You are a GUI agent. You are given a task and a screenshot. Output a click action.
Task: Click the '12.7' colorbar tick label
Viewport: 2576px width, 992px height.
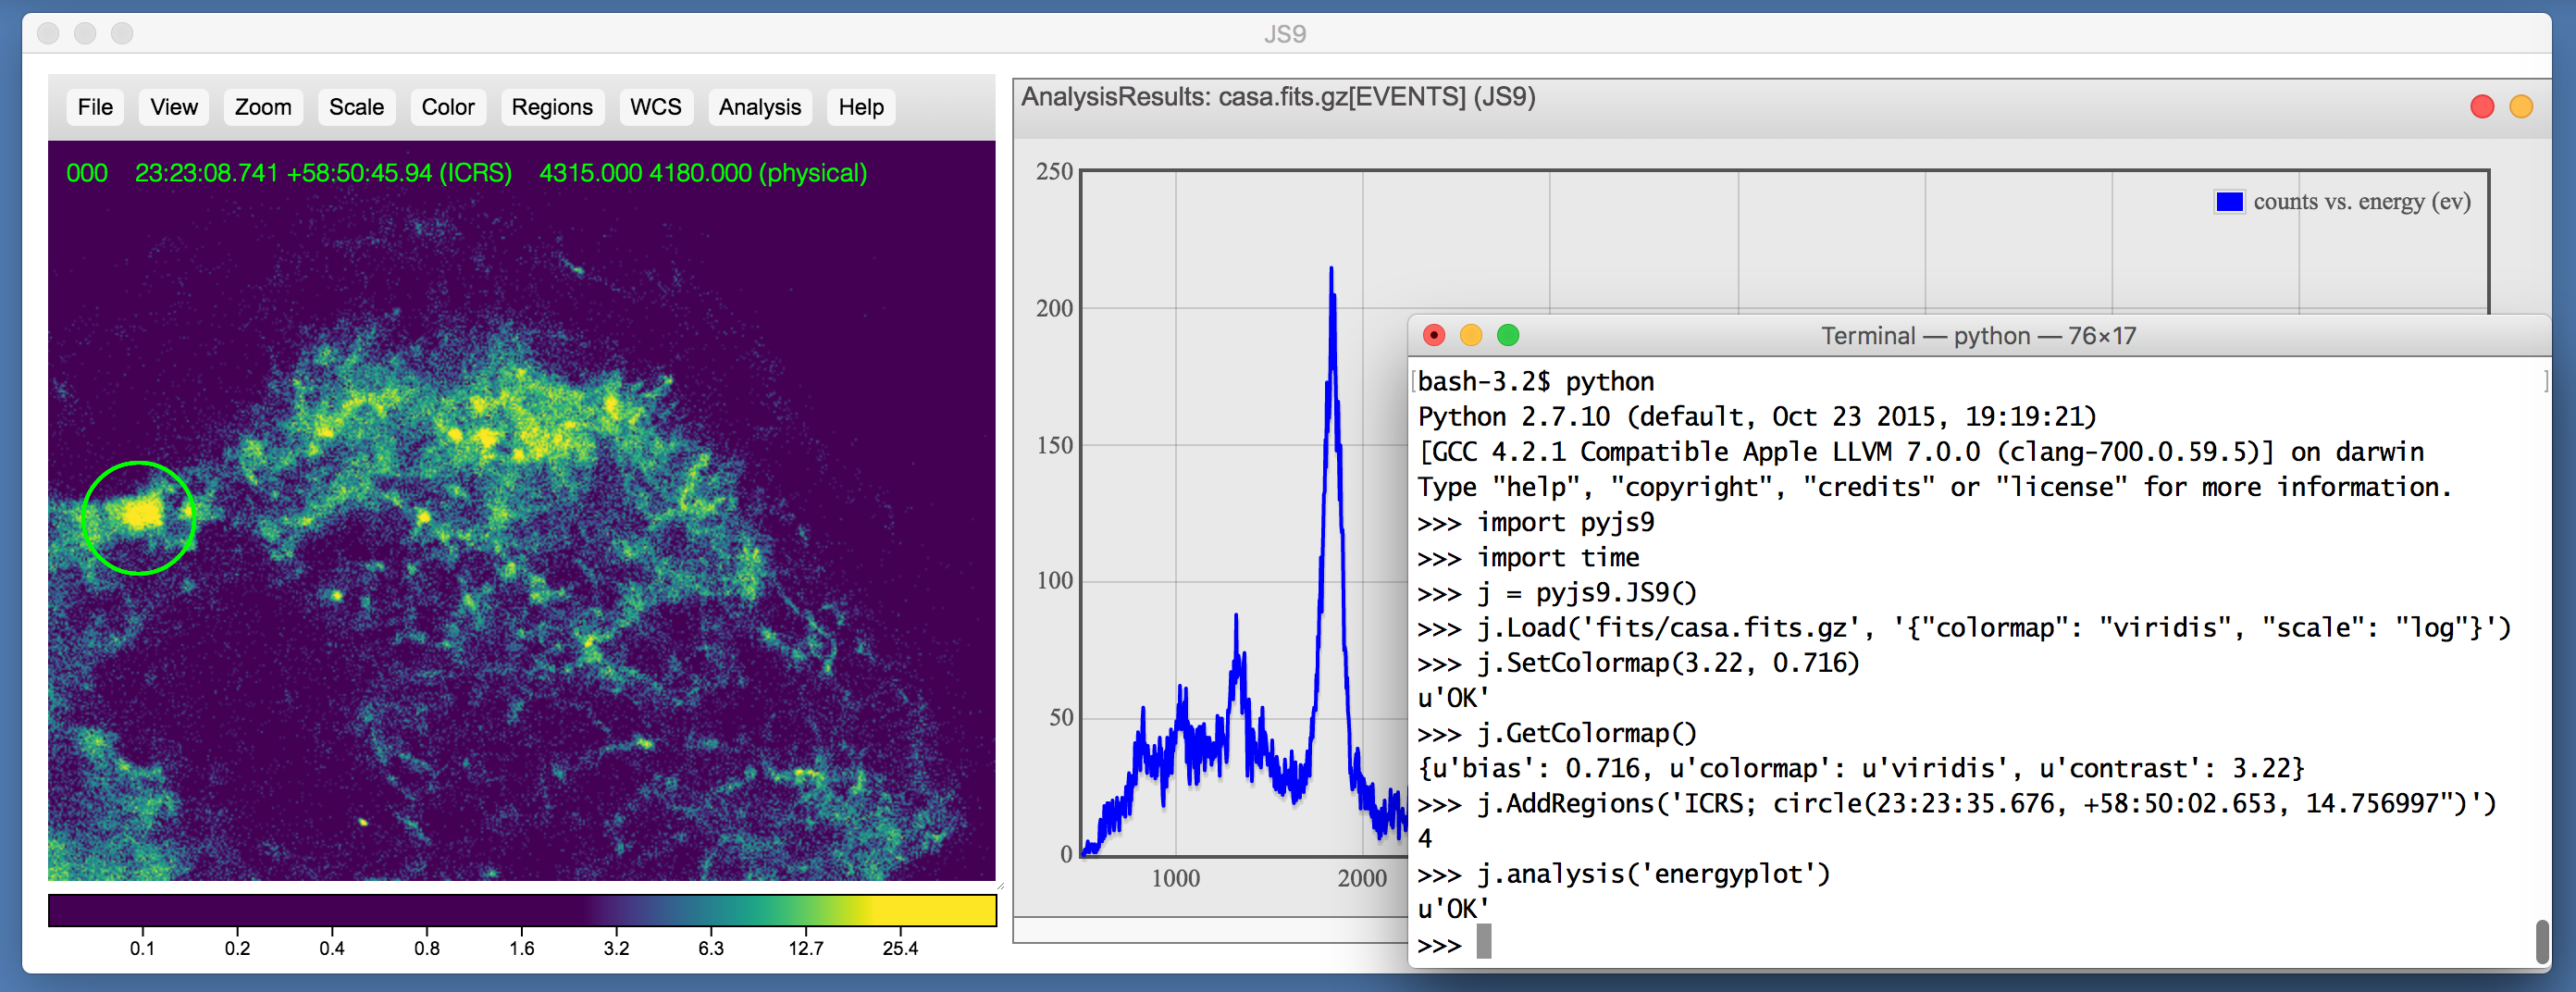tap(805, 948)
